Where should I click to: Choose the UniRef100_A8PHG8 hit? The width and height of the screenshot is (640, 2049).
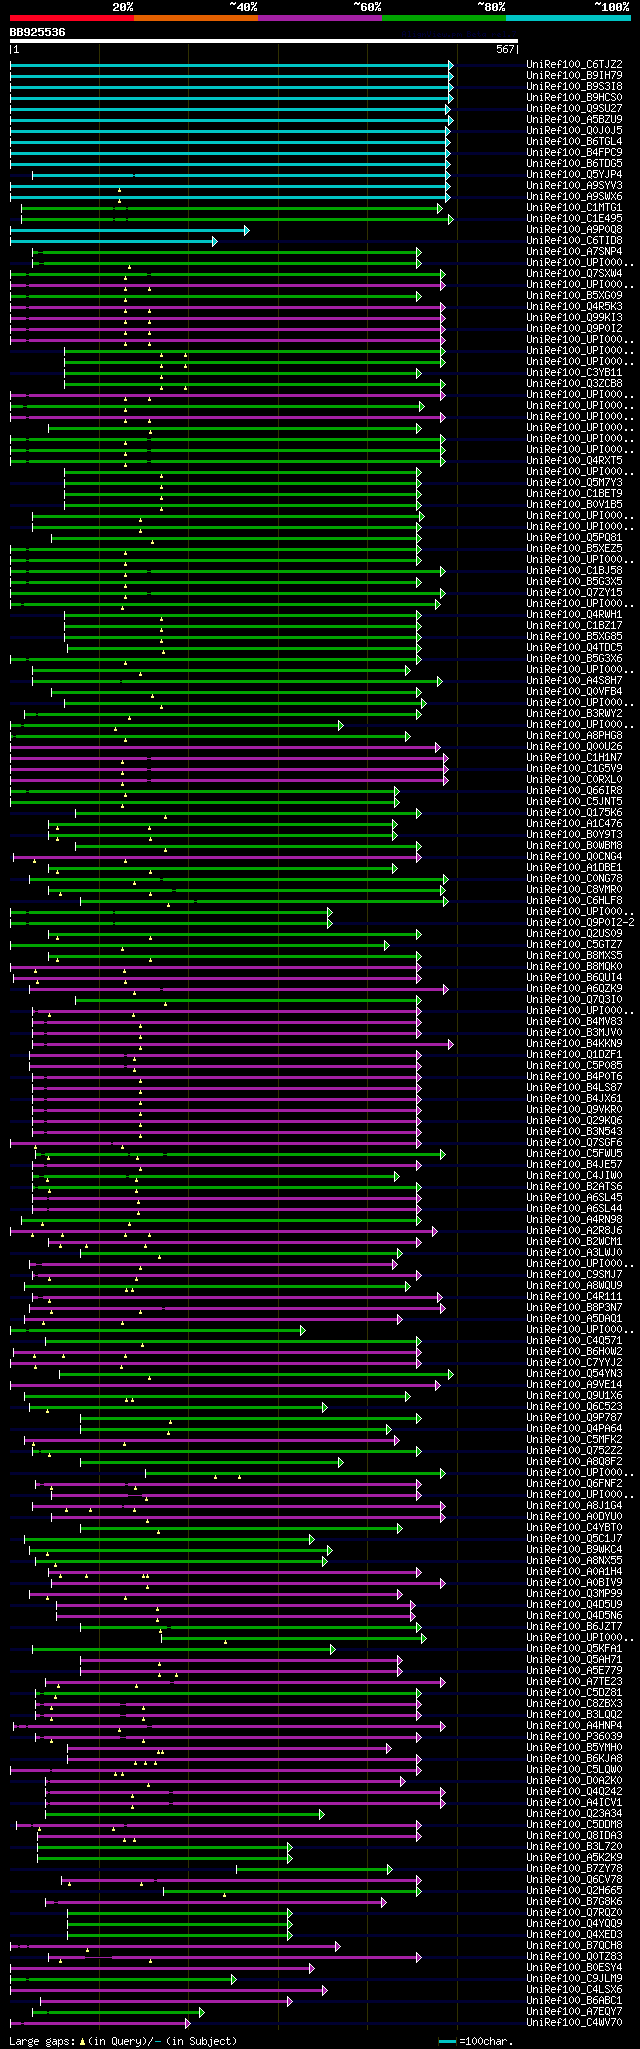point(574,736)
